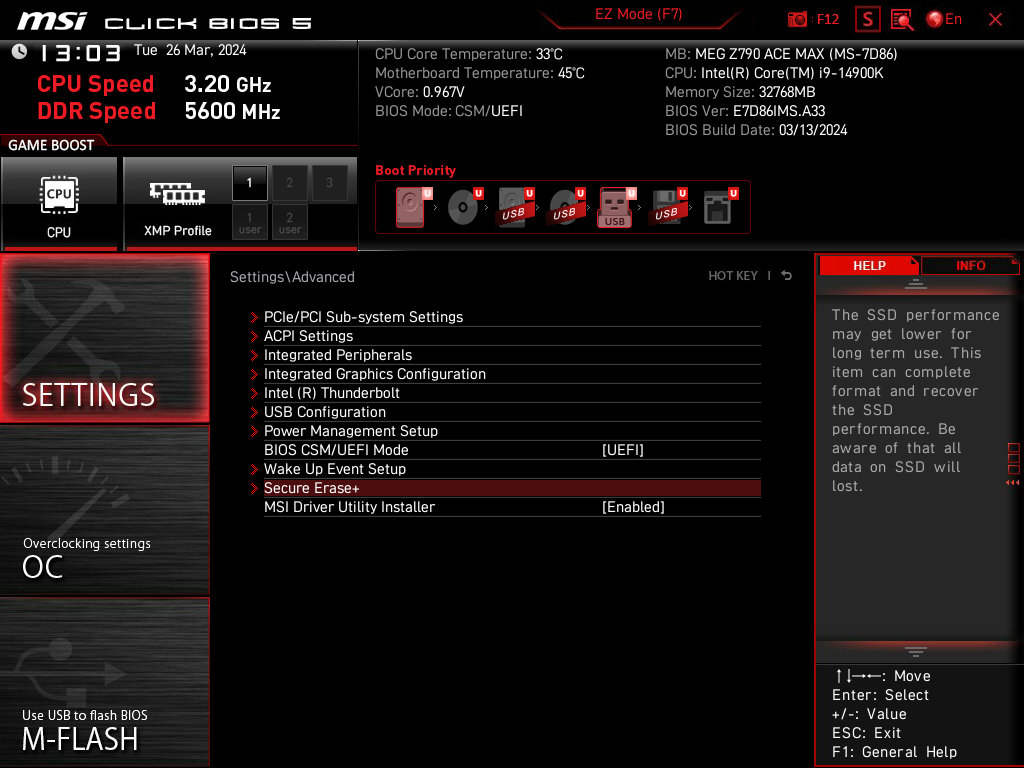Click help panel bottom scroll handle
Viewport: 1024px width, 768px height.
915,652
